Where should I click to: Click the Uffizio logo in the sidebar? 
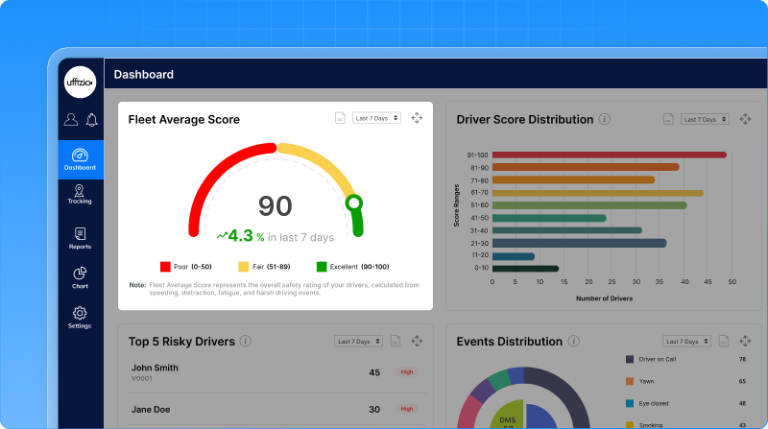[x=80, y=84]
